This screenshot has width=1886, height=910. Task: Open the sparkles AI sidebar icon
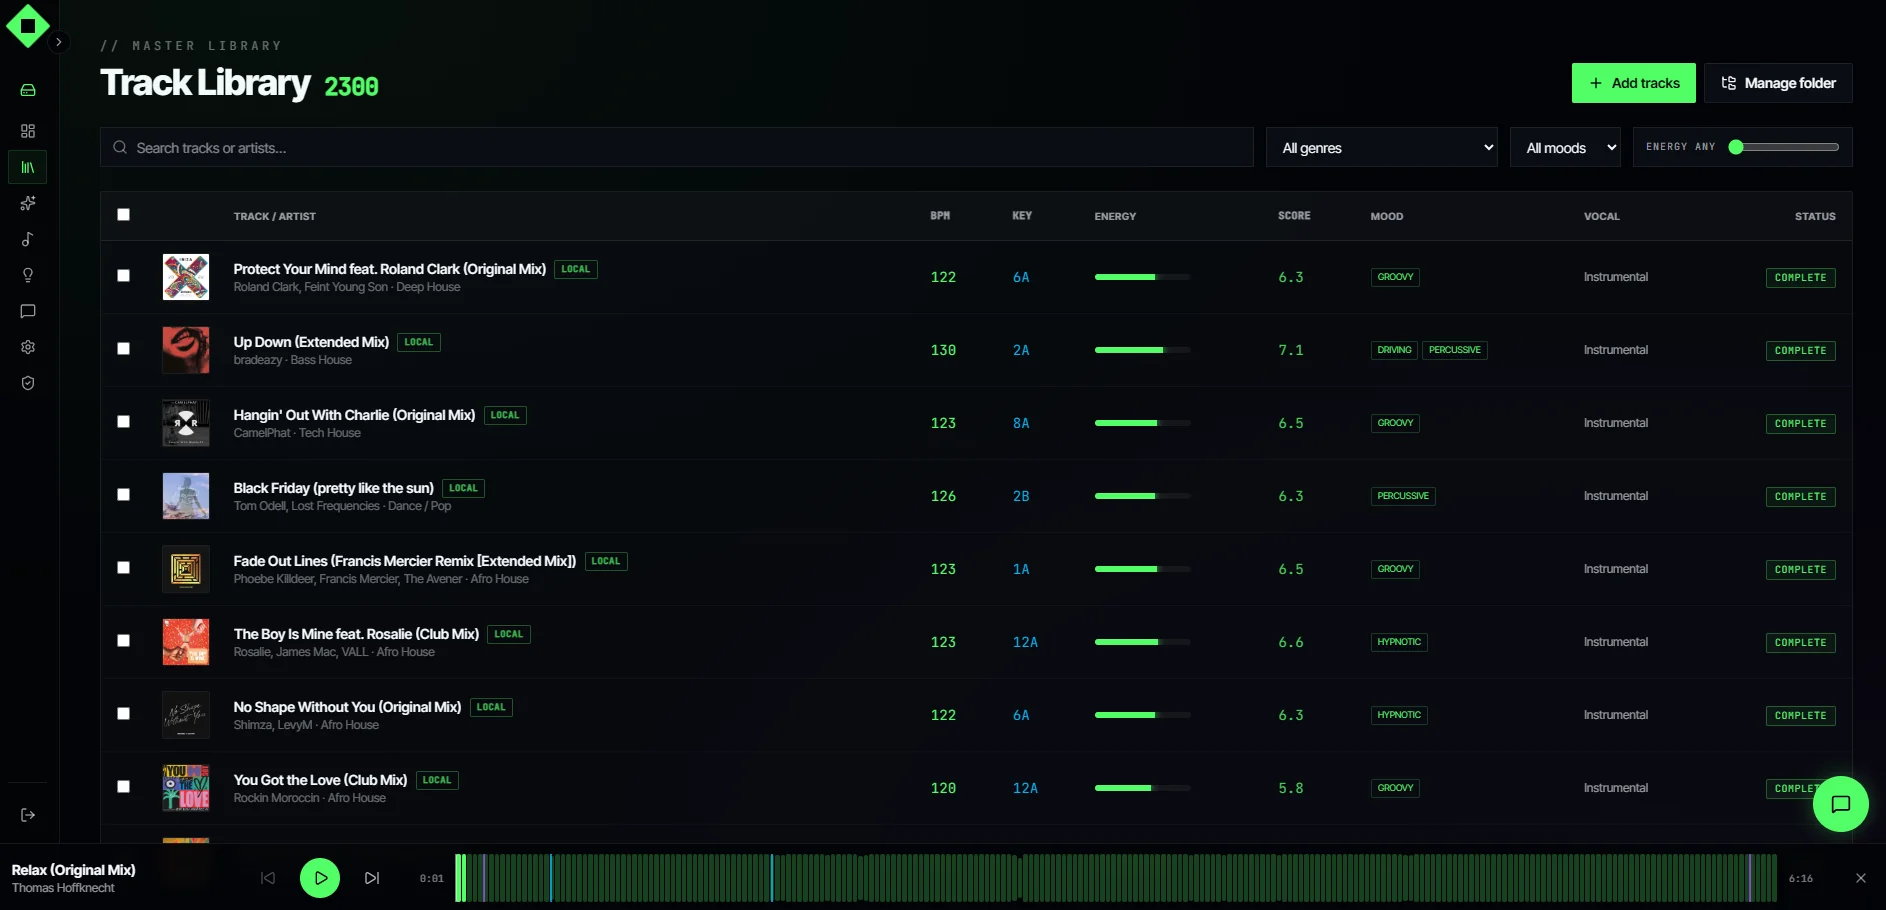click(28, 203)
